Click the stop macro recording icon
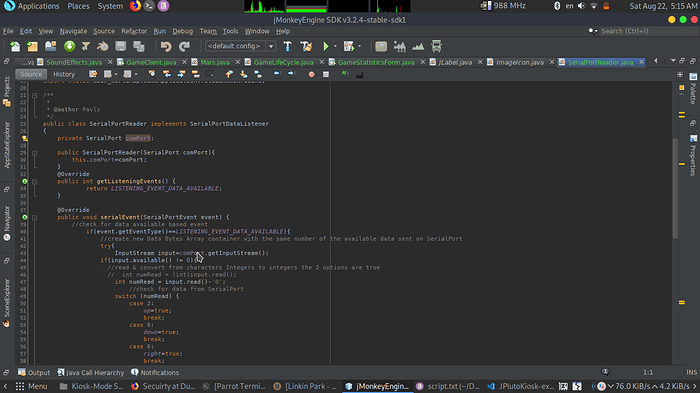This screenshot has height=393, width=700. (326, 74)
